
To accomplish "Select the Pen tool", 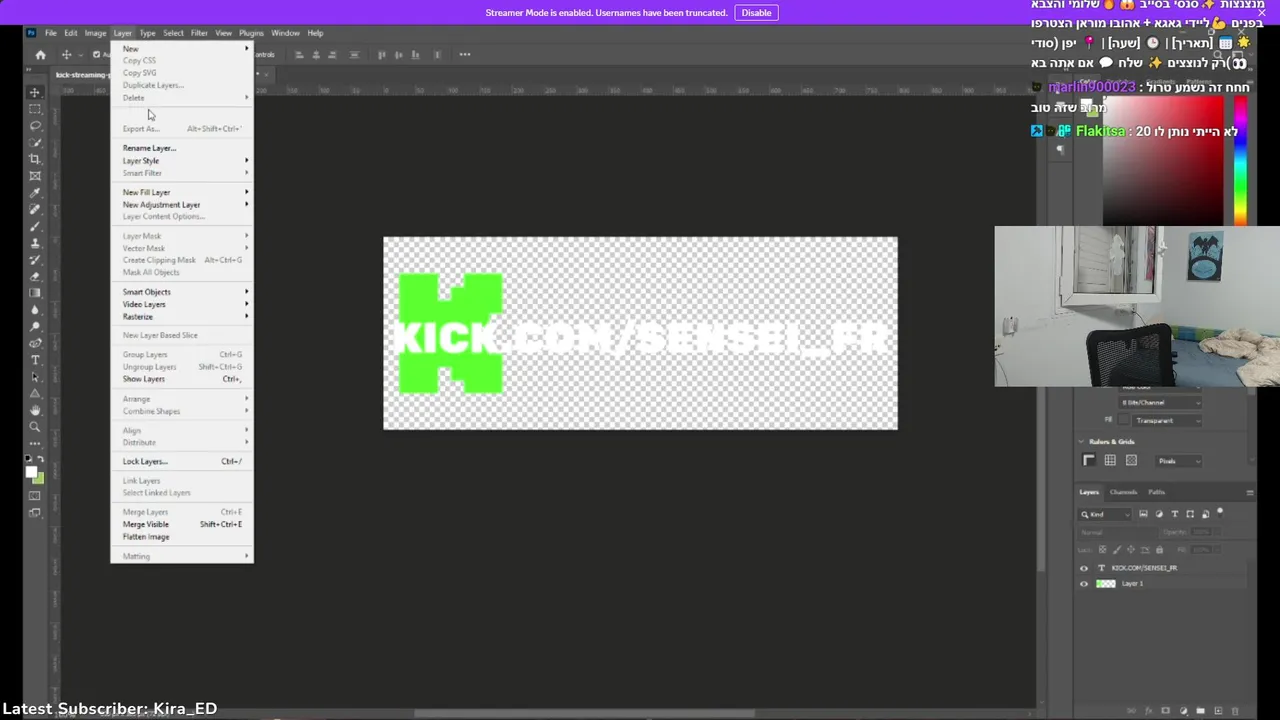I will tap(35, 344).
